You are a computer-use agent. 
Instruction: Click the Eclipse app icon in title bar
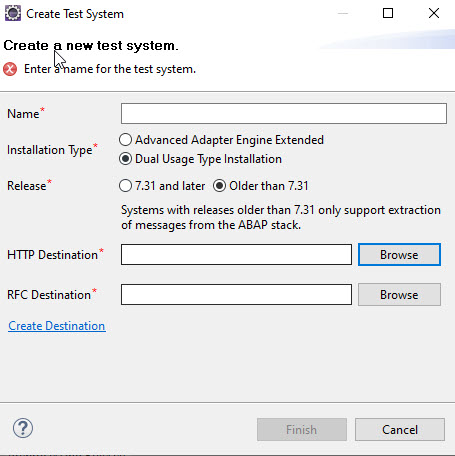click(13, 14)
